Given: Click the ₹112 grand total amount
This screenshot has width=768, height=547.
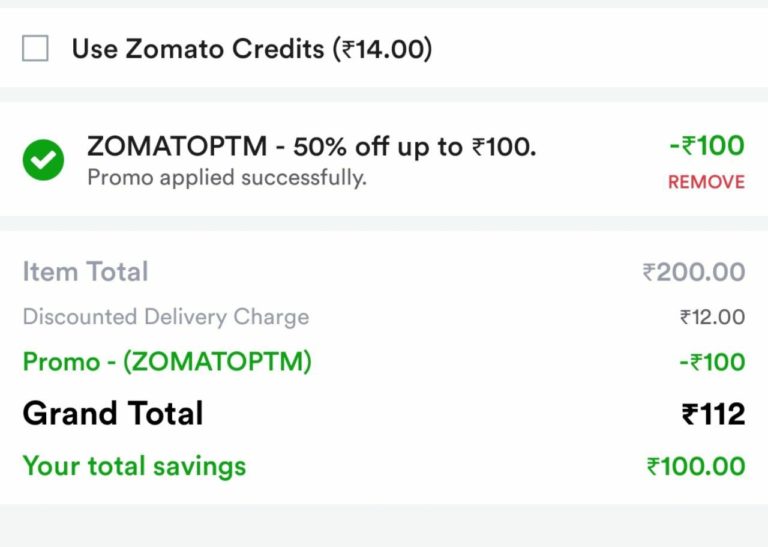Looking at the screenshot, I should pos(713,414).
